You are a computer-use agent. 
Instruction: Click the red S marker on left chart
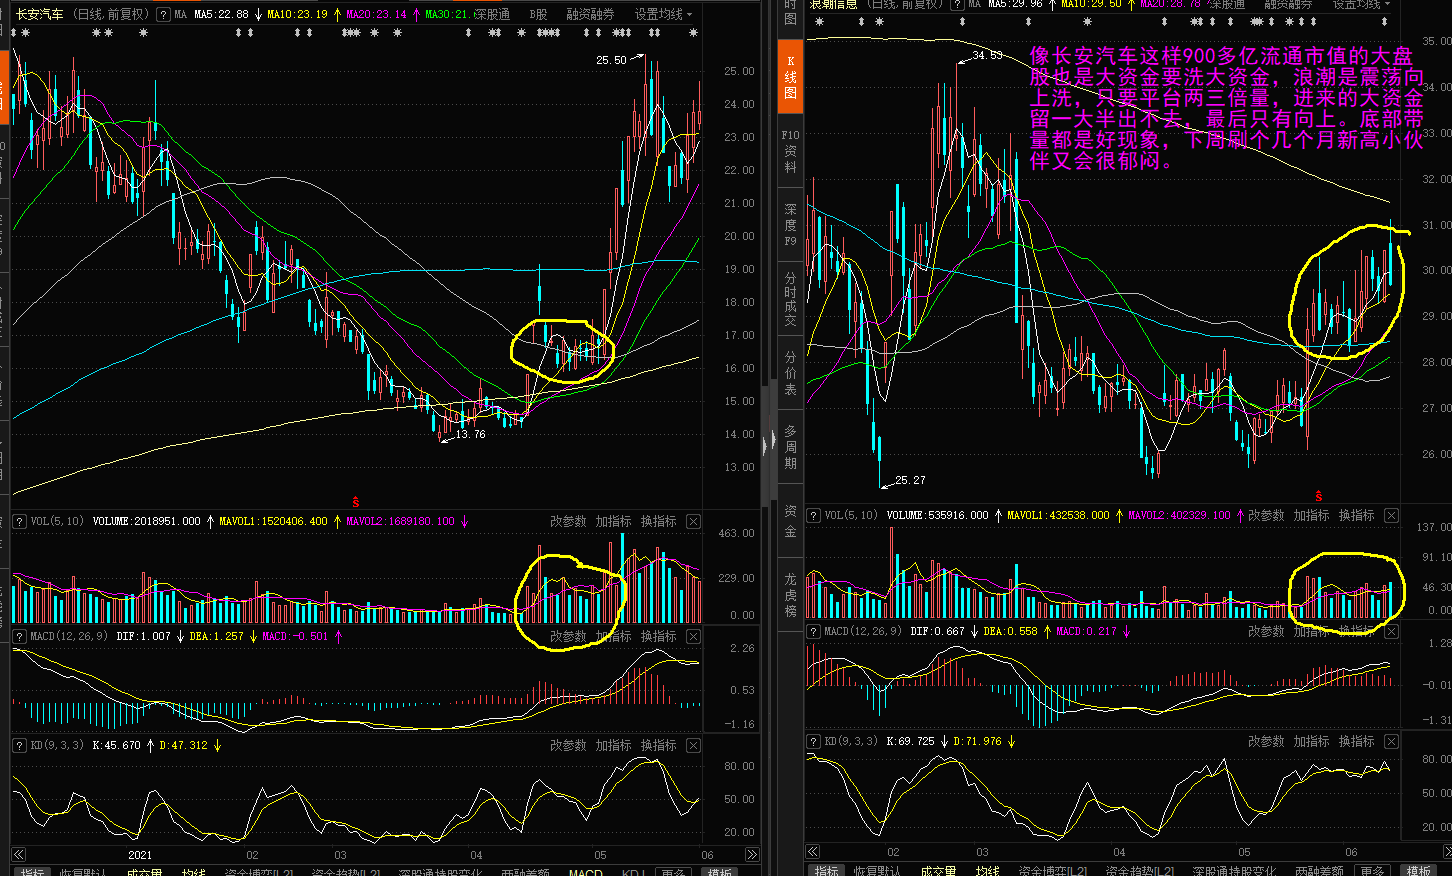(x=355, y=502)
